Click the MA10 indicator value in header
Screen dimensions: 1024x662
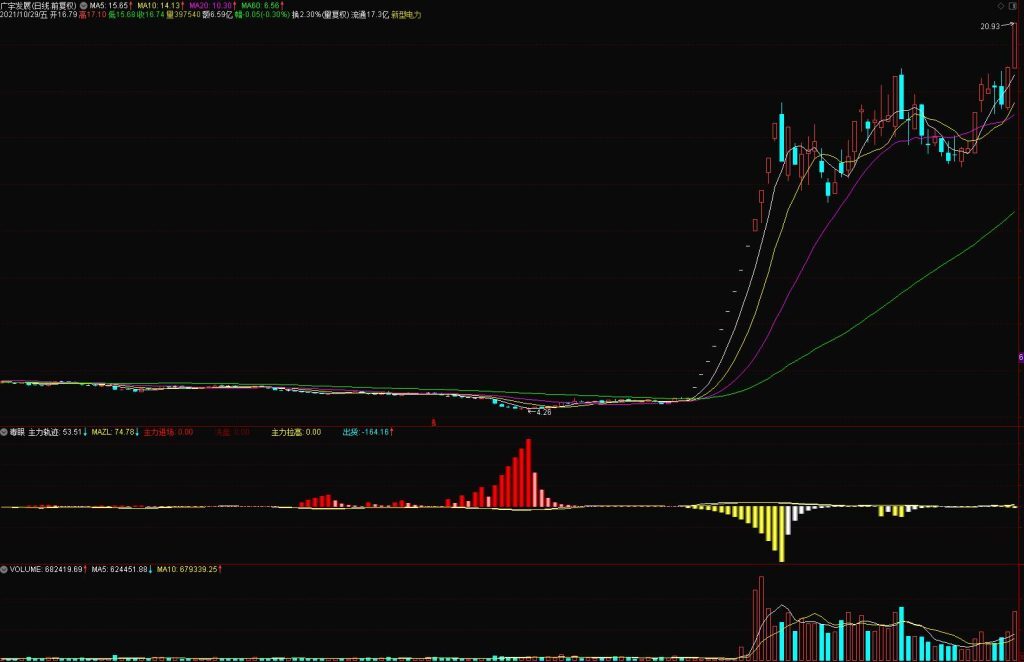[x=162, y=5]
